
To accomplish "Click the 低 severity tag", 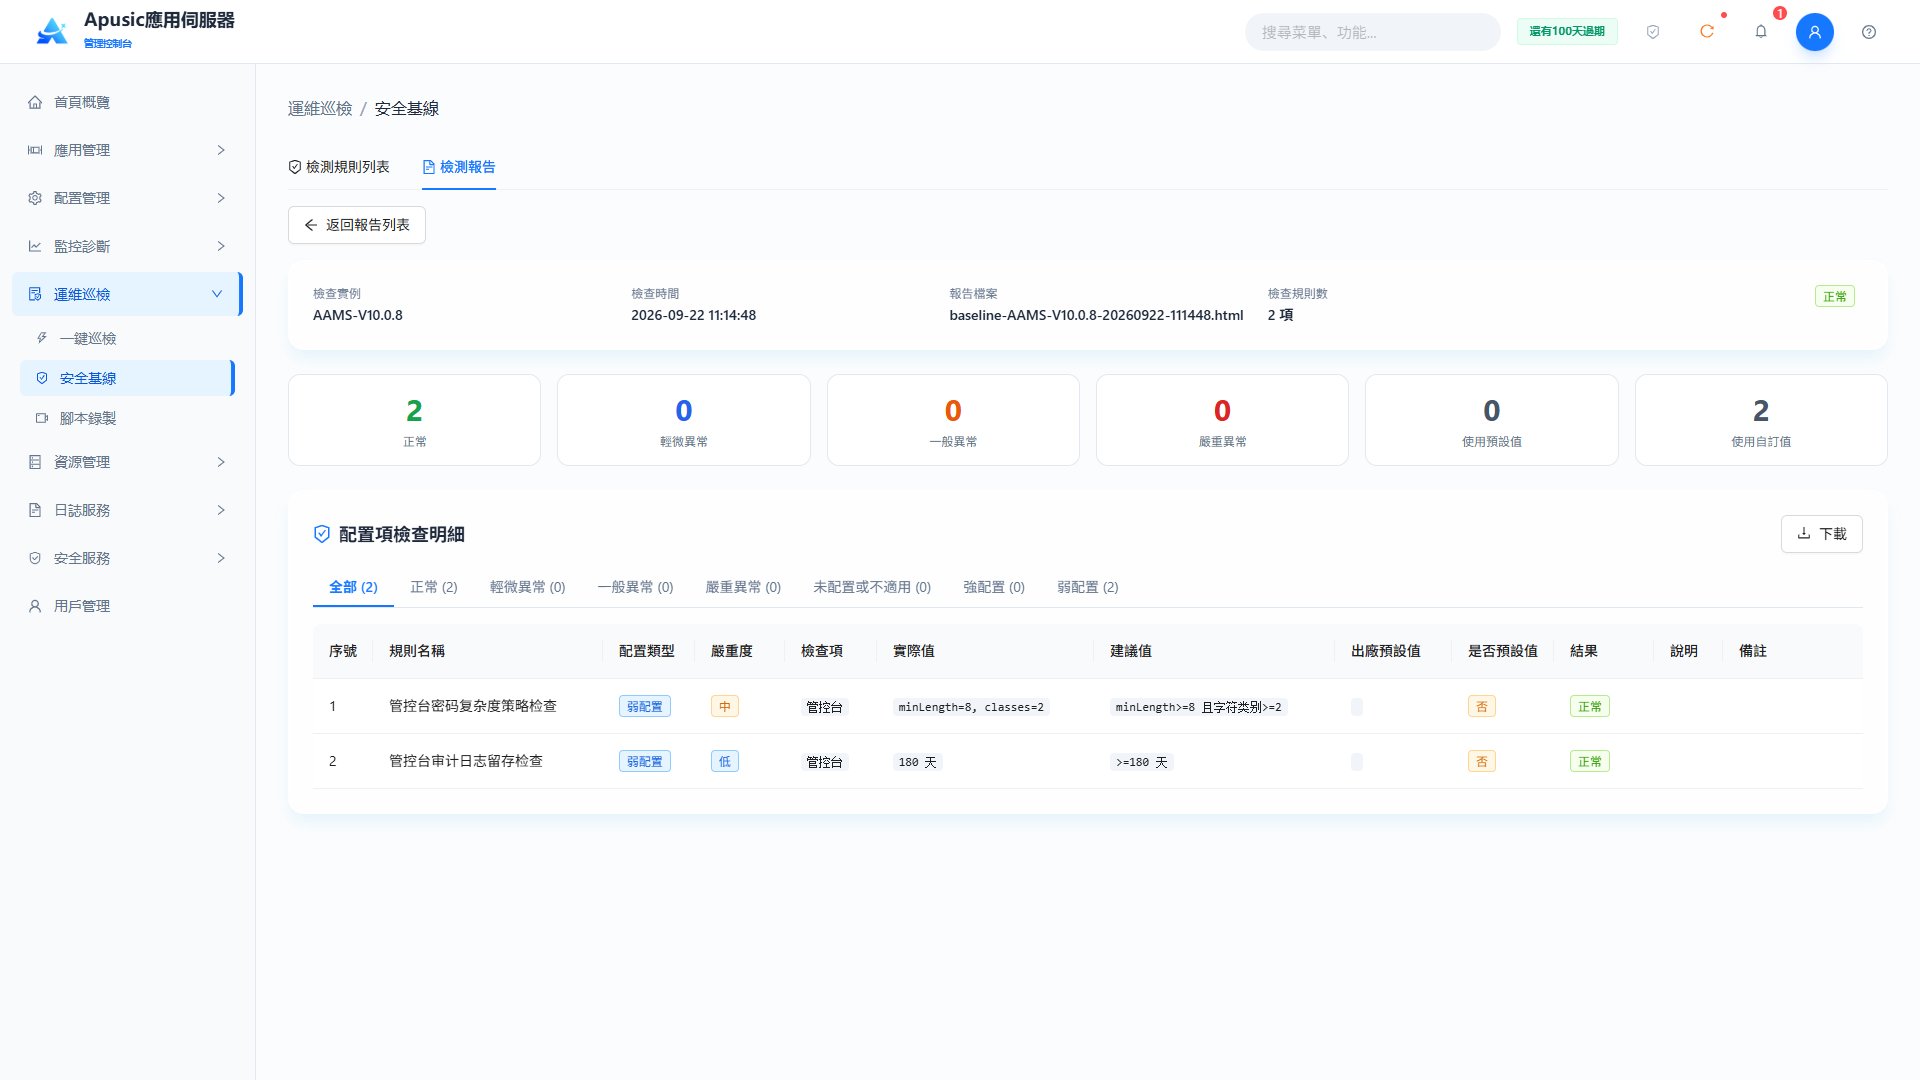I will point(725,762).
